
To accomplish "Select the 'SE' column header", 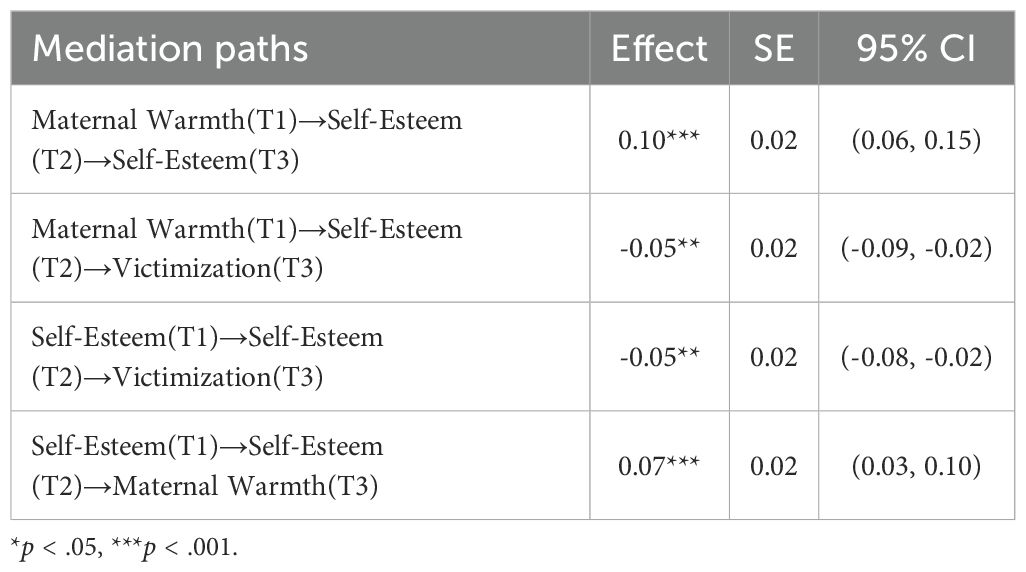I will coord(774,49).
